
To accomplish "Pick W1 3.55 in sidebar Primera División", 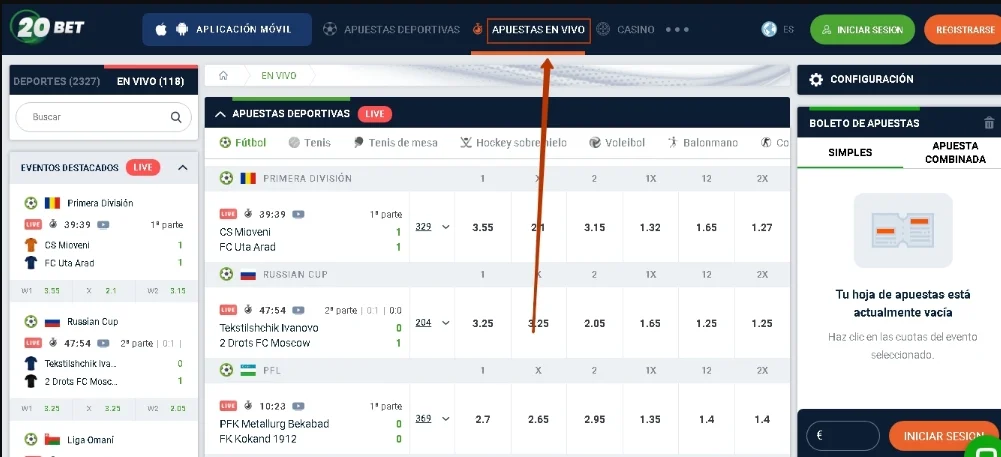I will click(x=41, y=291).
